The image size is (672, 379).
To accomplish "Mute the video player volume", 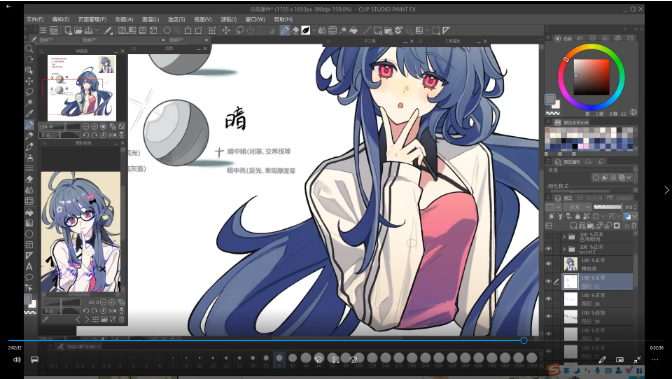I will [17, 360].
